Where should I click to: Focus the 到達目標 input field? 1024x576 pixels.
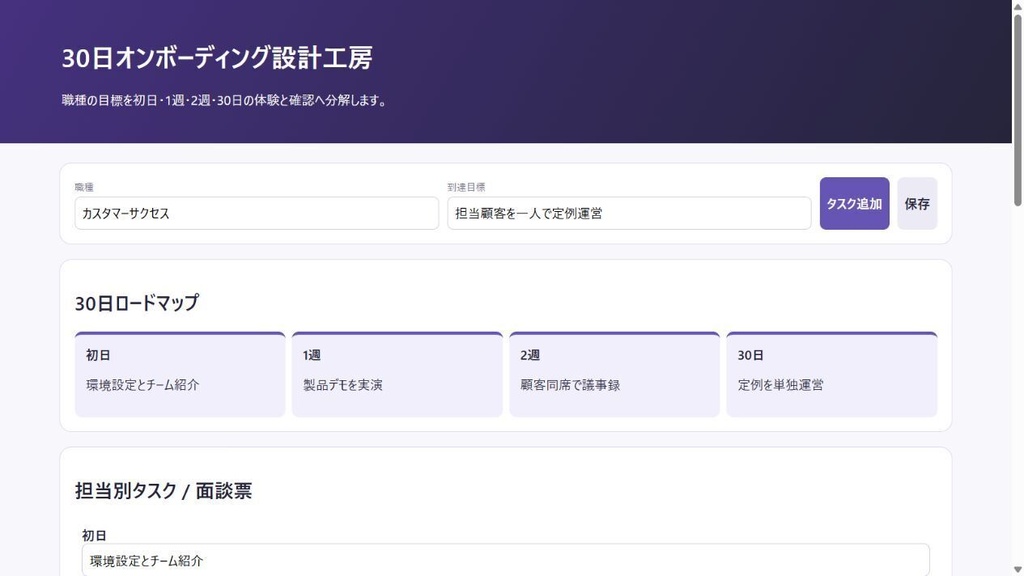629,214
